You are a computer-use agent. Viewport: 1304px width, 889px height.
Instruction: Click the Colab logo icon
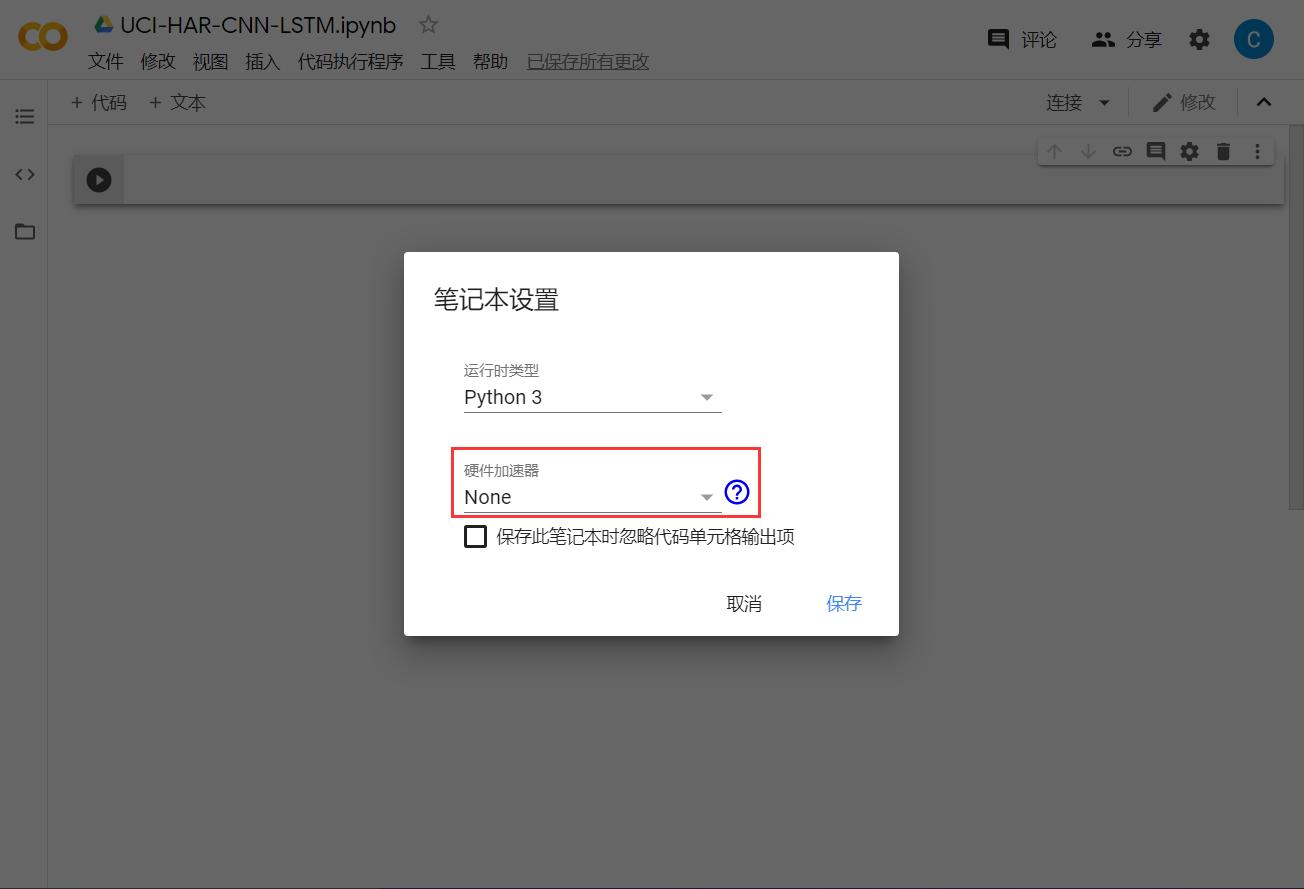(x=43, y=38)
